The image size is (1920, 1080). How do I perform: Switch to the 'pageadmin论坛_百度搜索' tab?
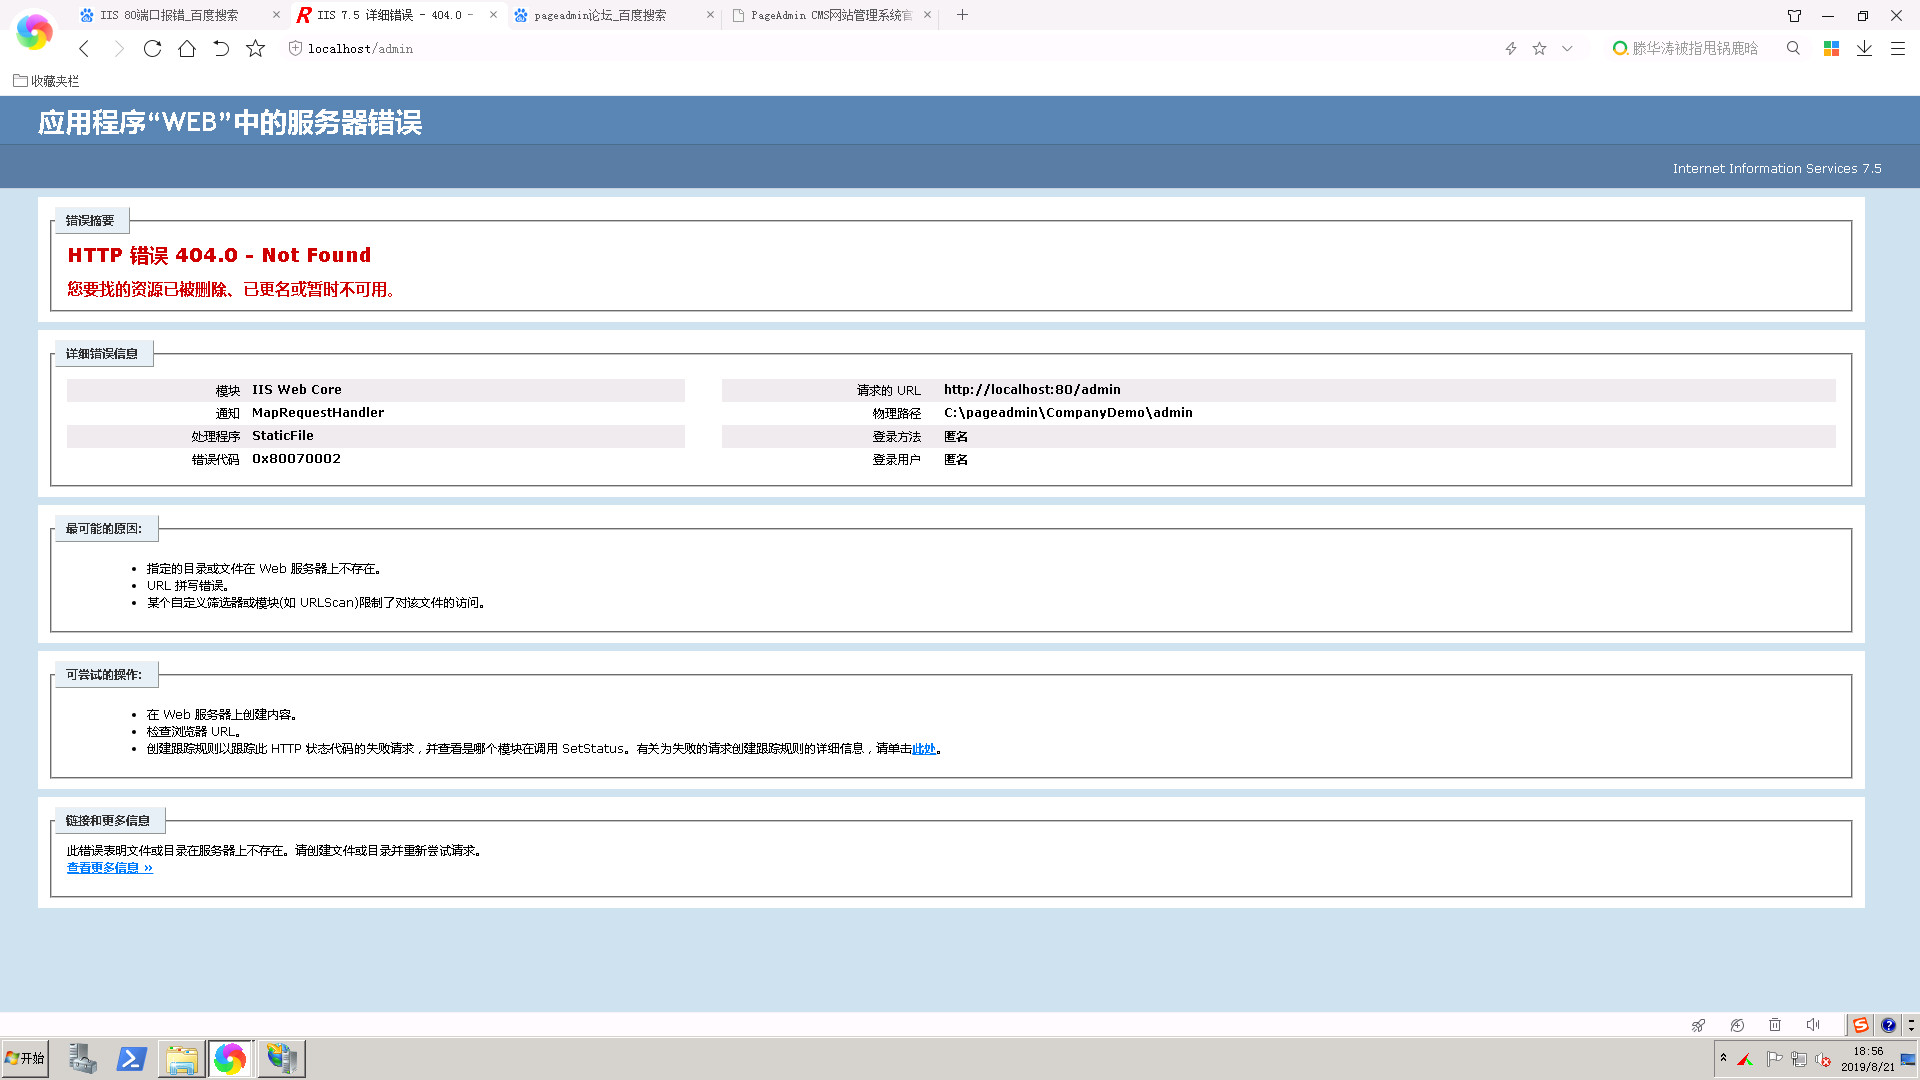point(600,15)
